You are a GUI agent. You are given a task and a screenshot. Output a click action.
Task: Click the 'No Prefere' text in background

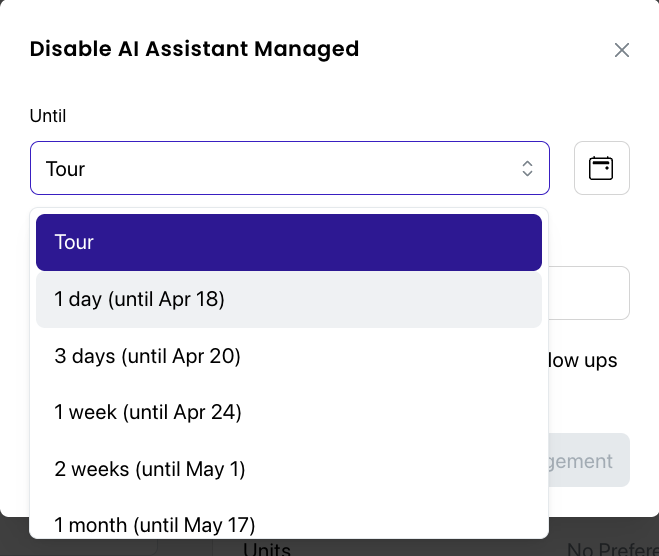pyautogui.click(x=613, y=549)
